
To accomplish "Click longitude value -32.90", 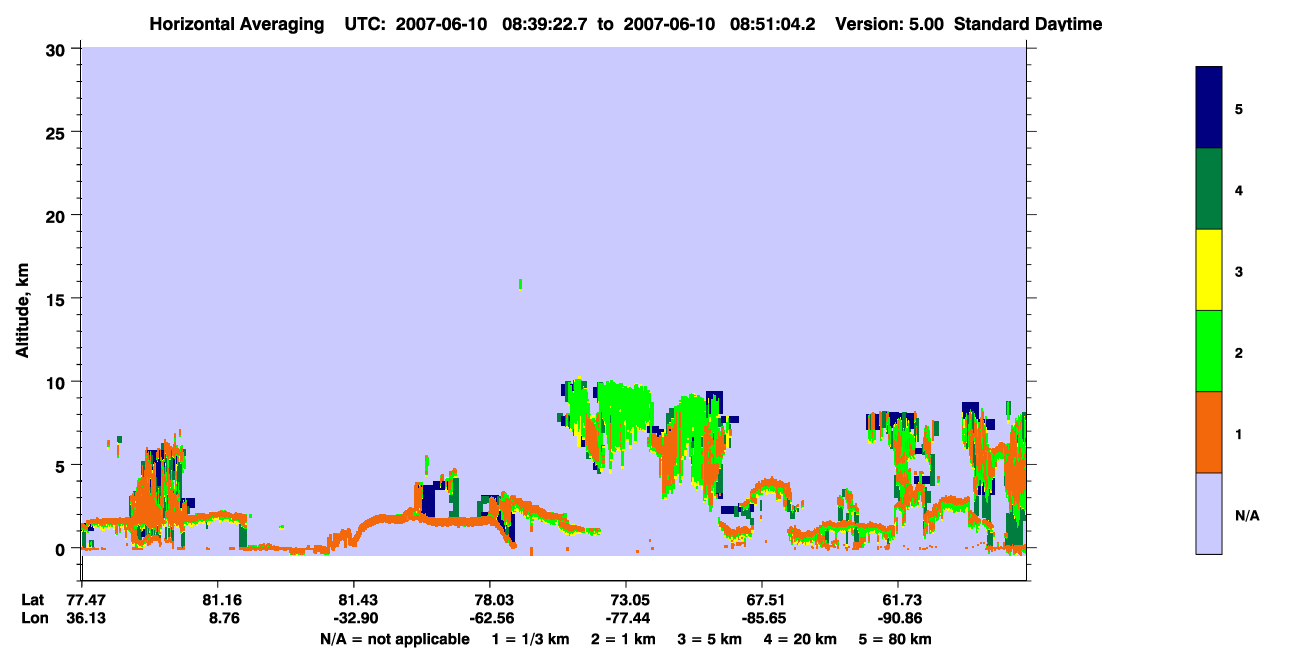I will pos(354,618).
